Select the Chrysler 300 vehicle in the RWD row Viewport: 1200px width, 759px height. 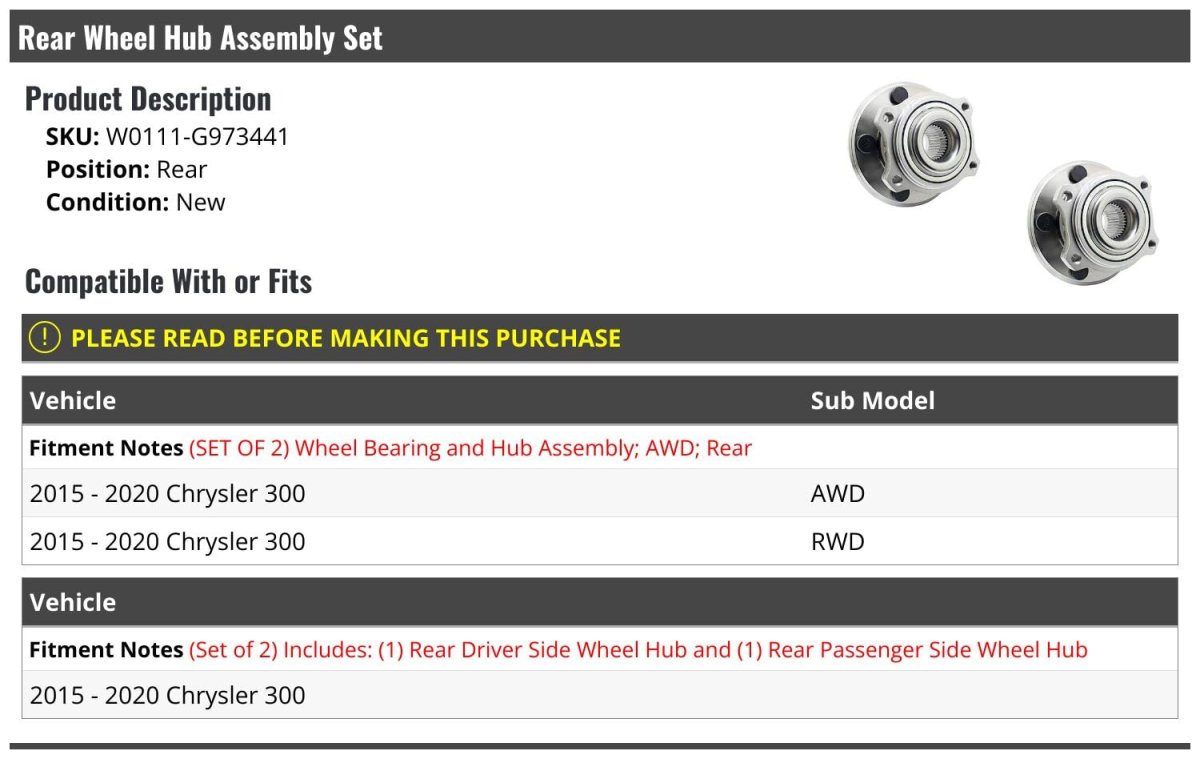(168, 542)
